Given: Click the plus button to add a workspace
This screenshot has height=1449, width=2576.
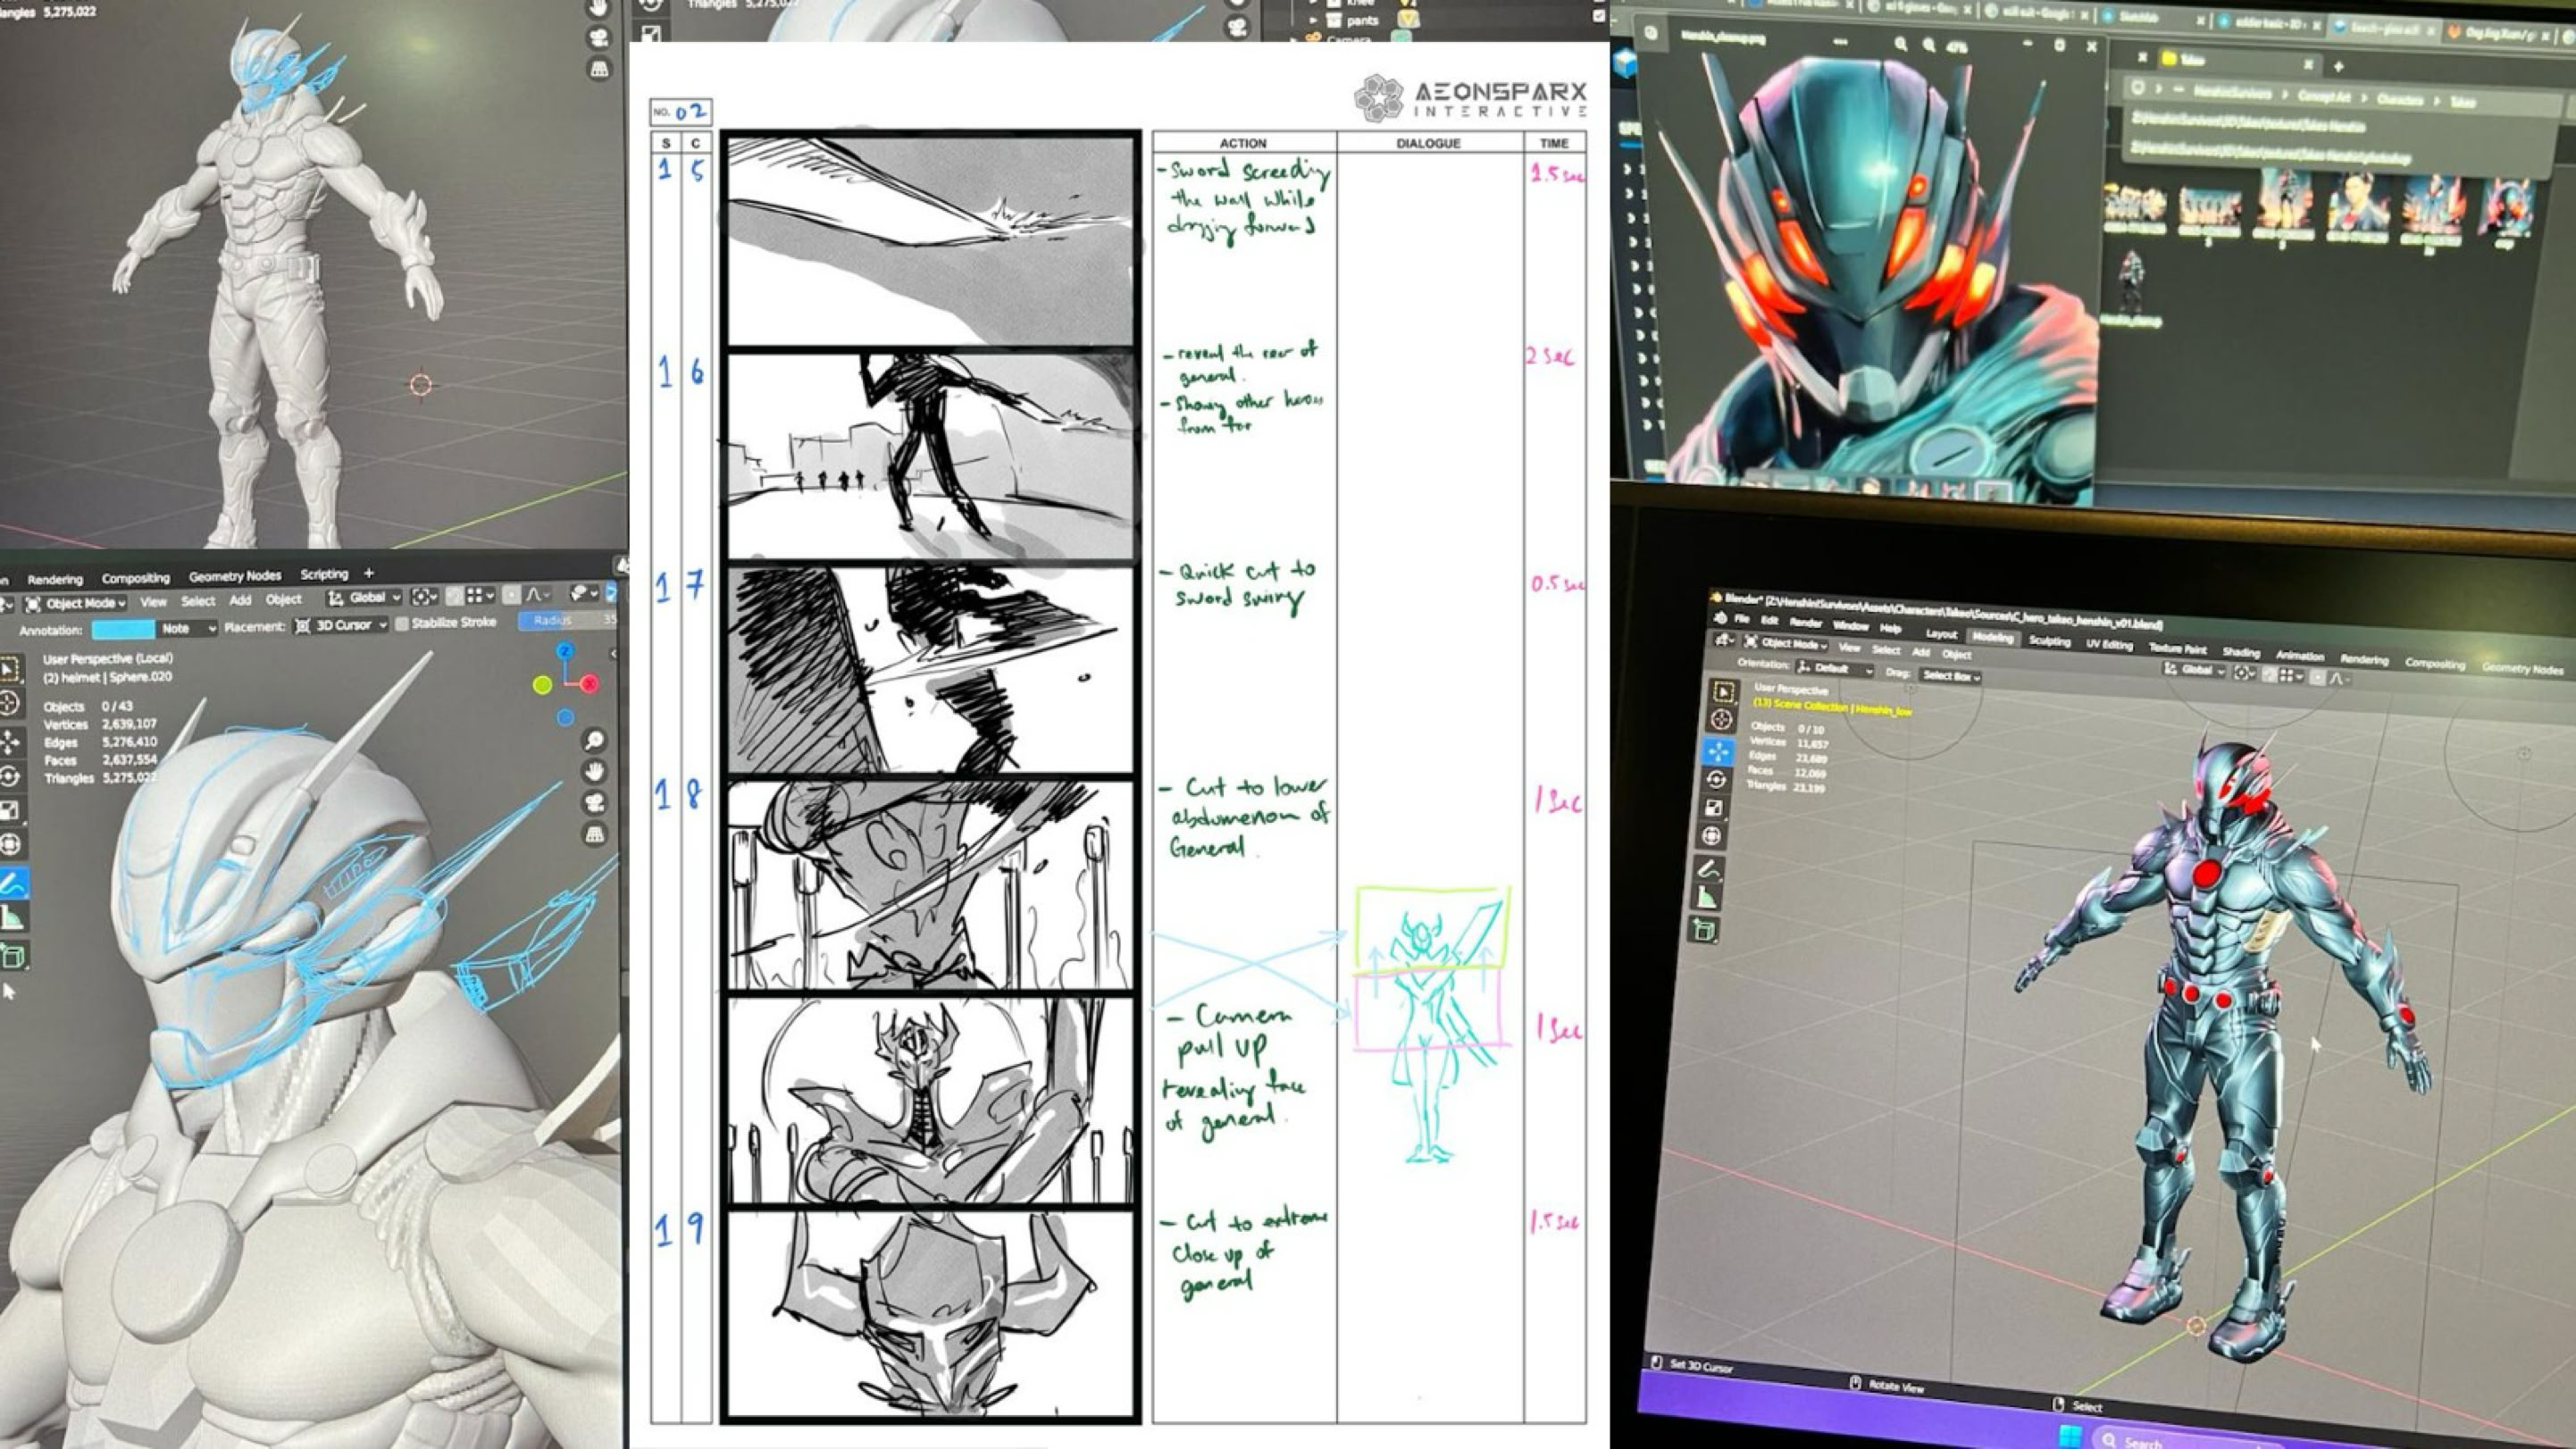Looking at the screenshot, I should pos(369,573).
